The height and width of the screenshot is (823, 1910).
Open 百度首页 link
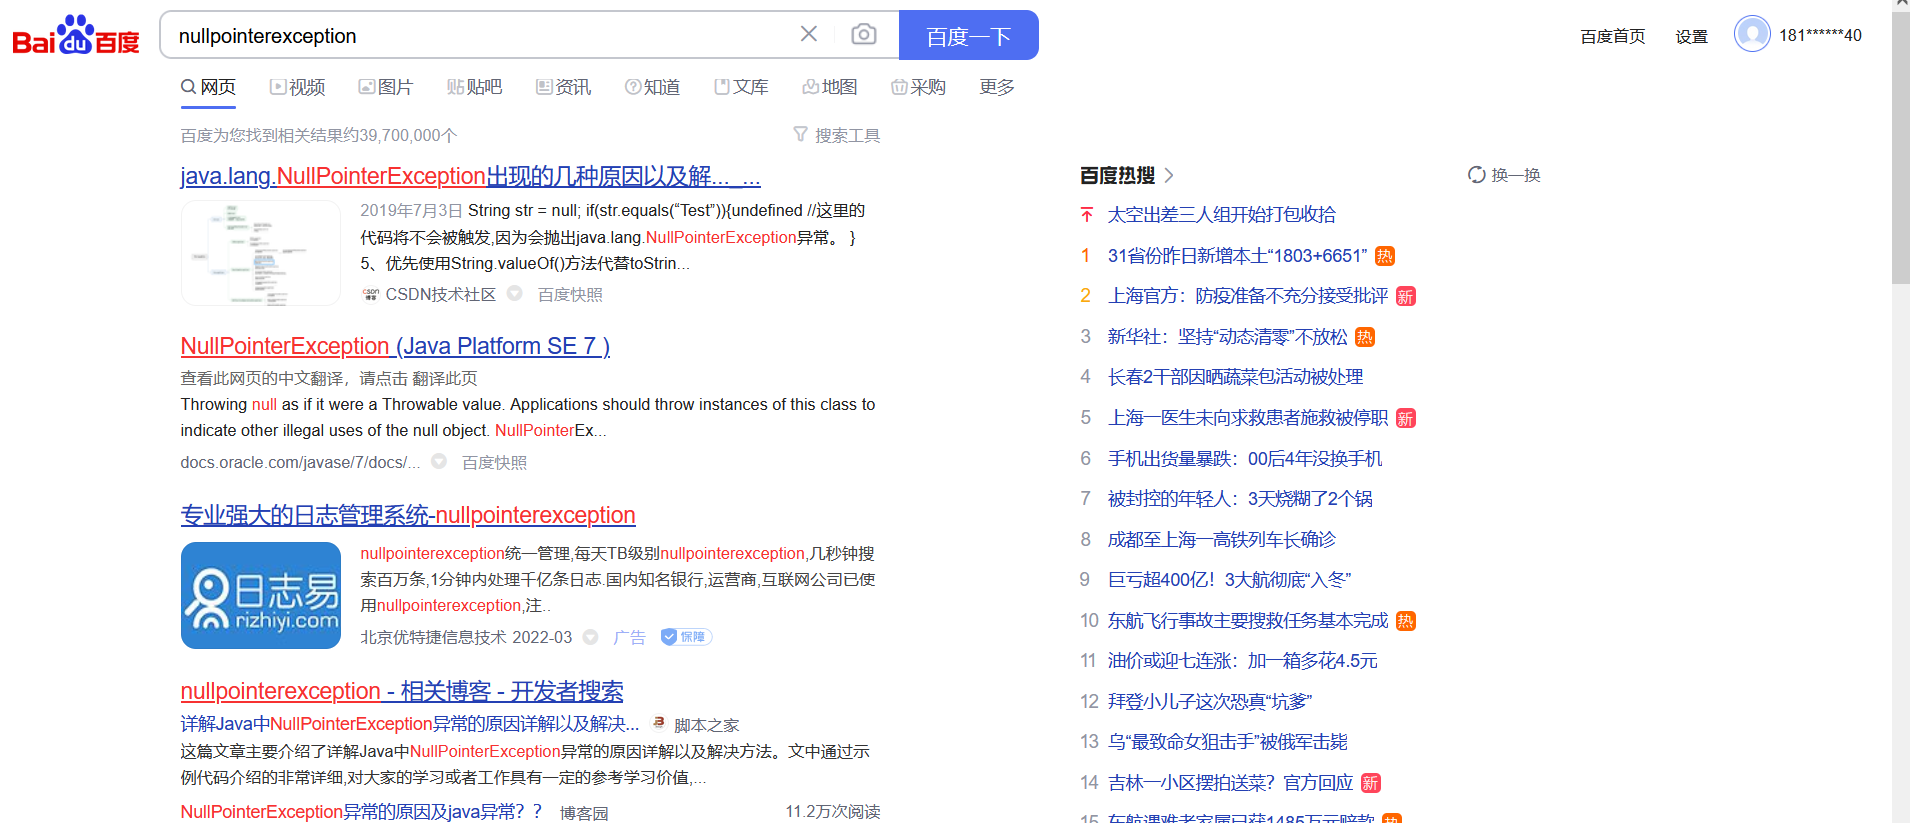(1613, 36)
